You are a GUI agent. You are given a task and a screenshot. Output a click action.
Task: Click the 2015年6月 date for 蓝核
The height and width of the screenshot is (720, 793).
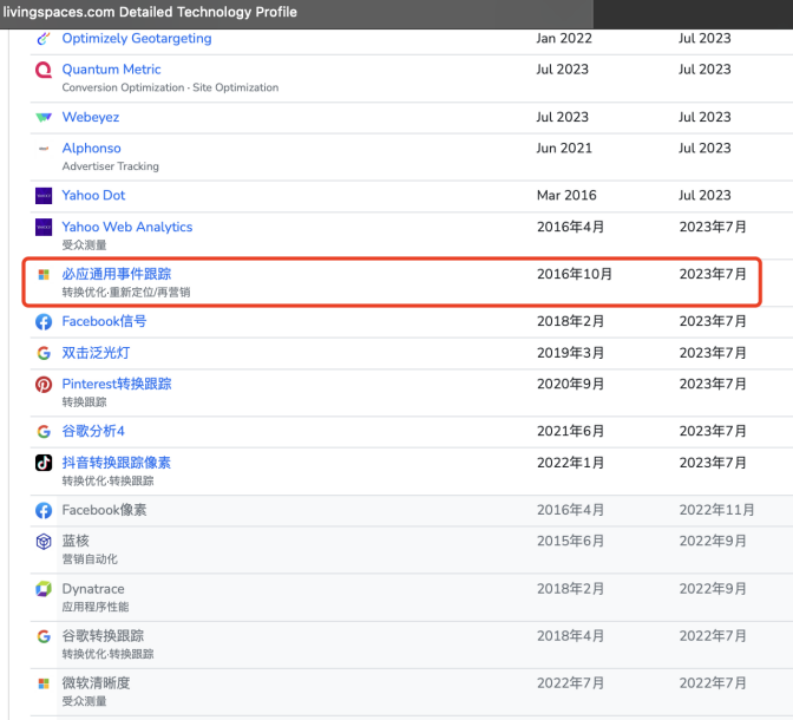[x=570, y=541]
